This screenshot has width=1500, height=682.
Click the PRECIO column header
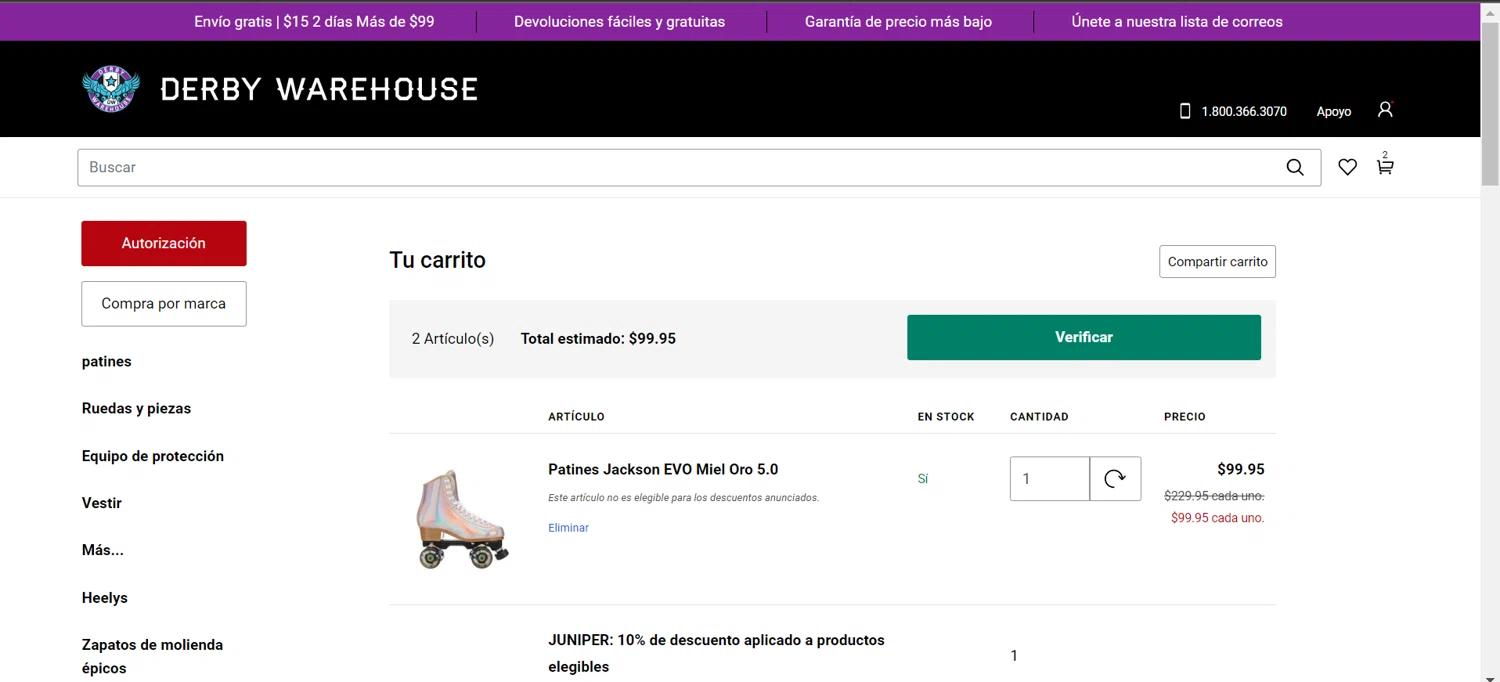[x=1185, y=417]
